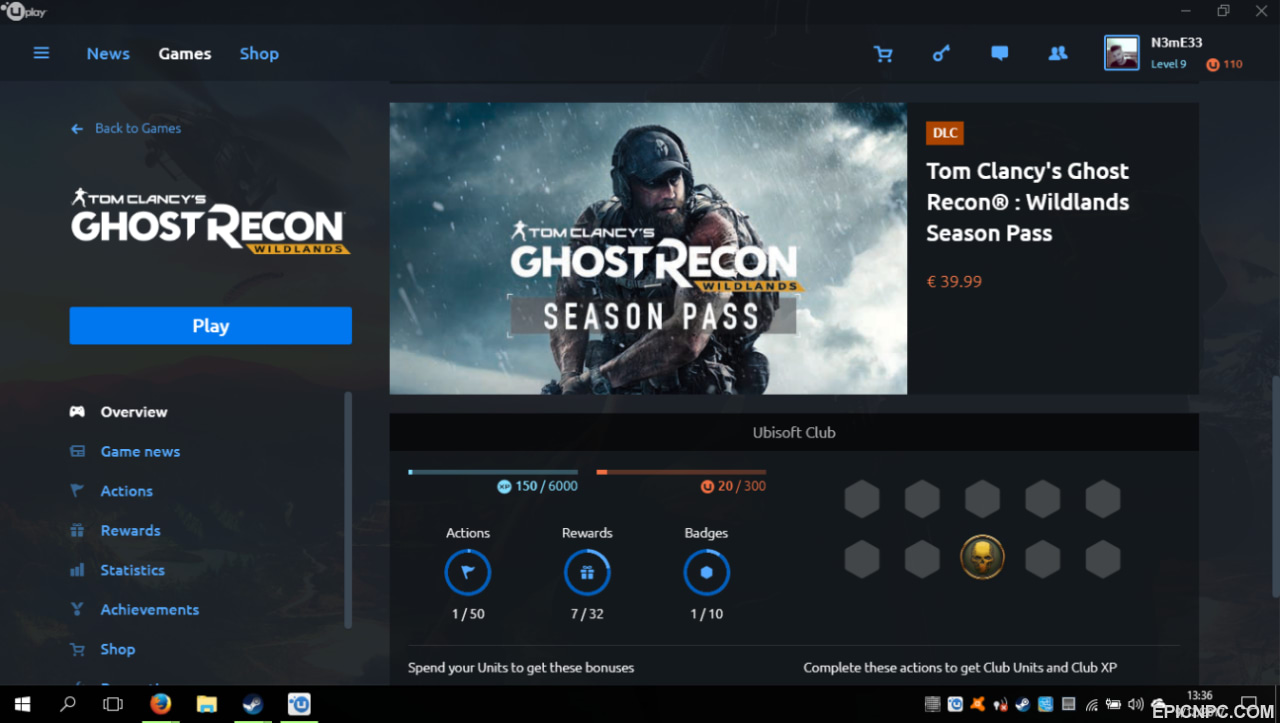
Task: Switch to the News tab
Action: pyautogui.click(x=108, y=54)
